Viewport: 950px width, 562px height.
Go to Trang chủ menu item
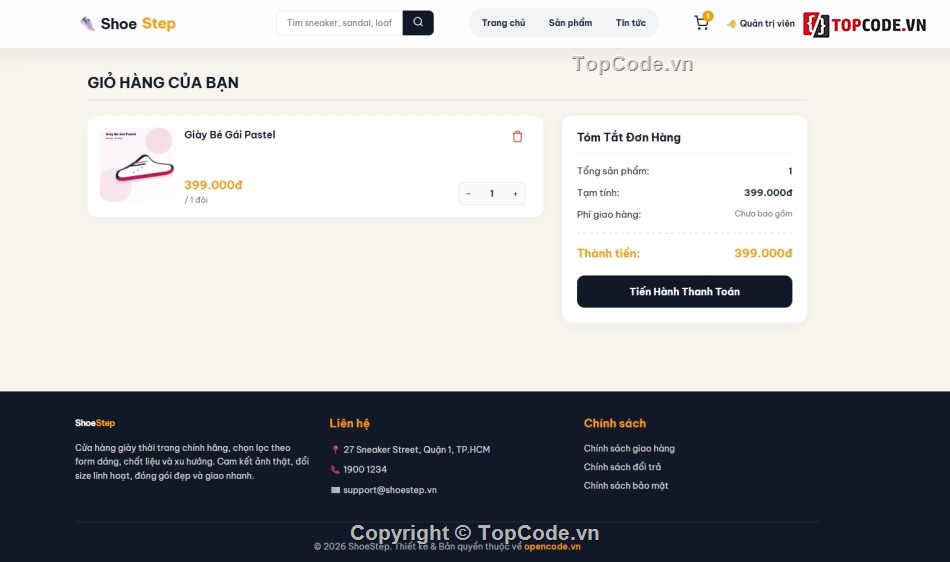click(503, 23)
